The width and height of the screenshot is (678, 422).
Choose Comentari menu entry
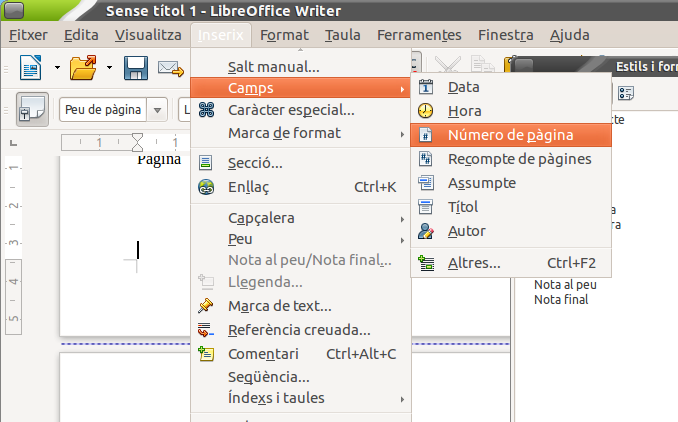(x=301, y=354)
